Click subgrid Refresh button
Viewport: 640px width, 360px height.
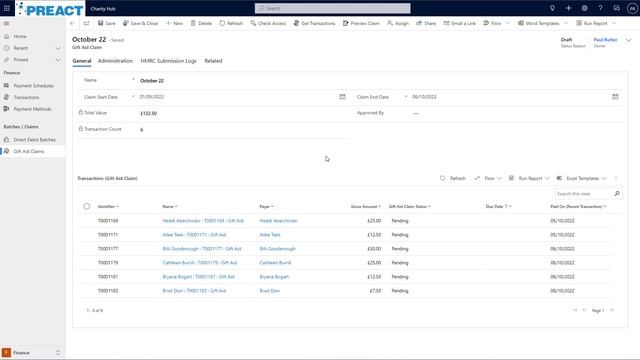[453, 178]
